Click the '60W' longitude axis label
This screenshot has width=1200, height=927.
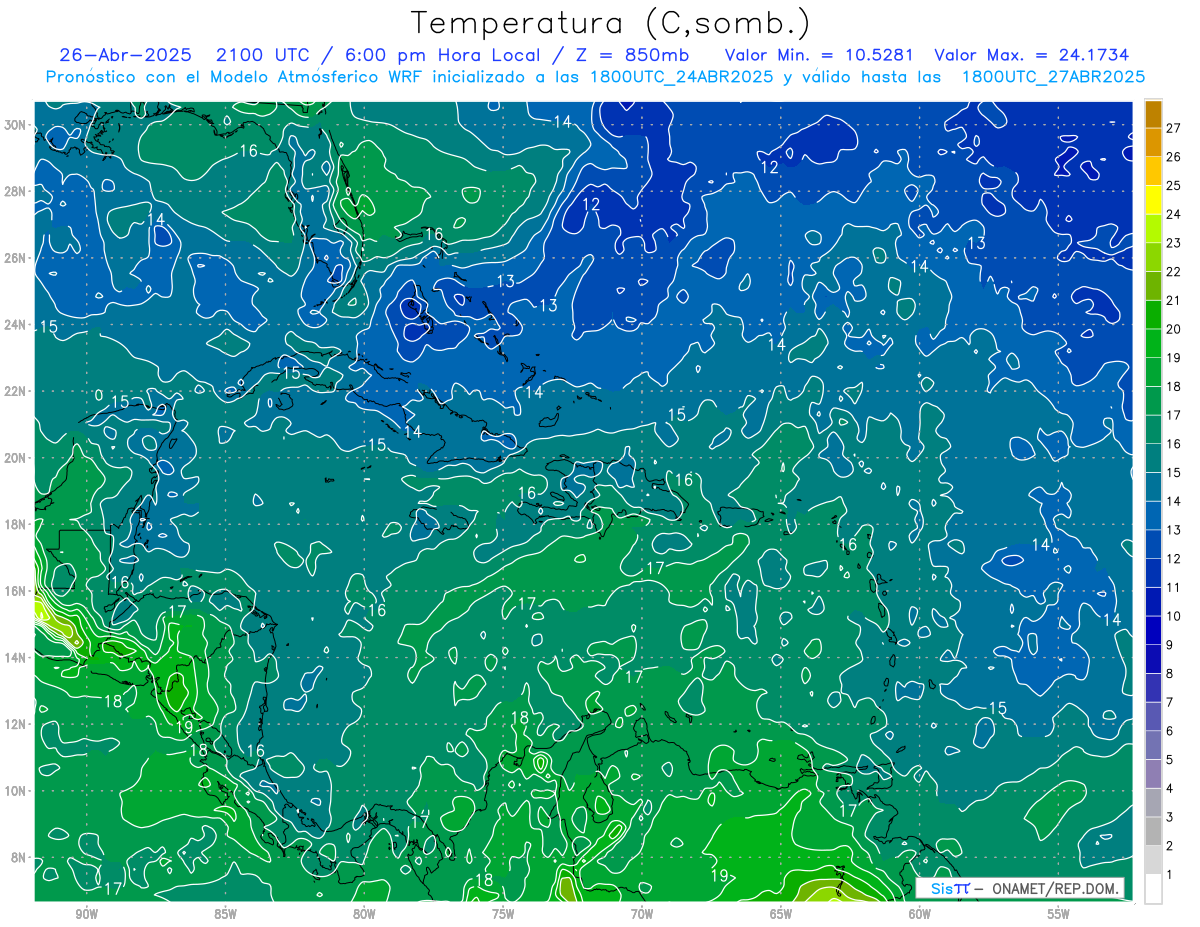[x=920, y=914]
